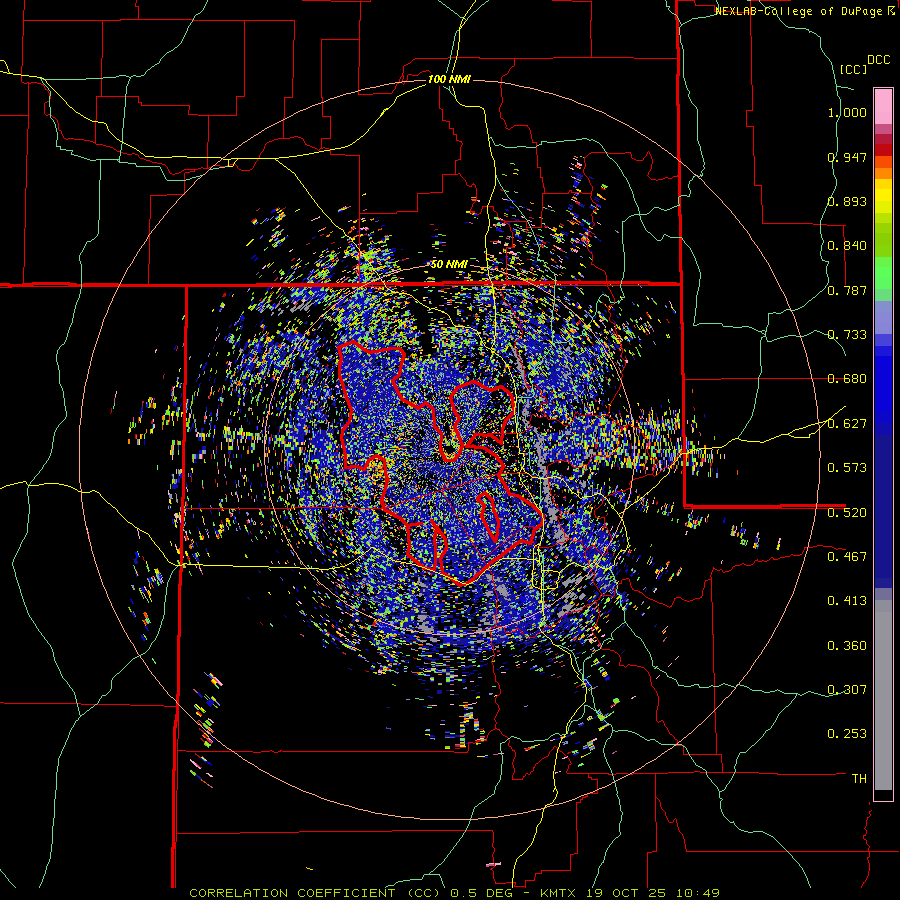
Task: Click the pink top segment of the color bar
Action: [x=883, y=106]
